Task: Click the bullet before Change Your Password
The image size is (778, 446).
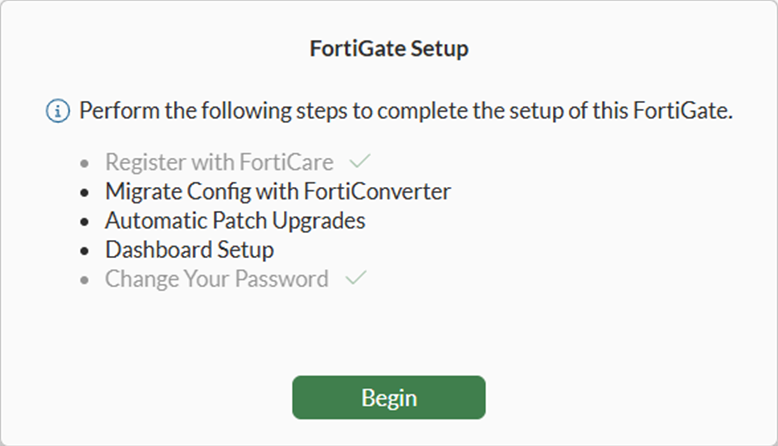Action: click(x=86, y=278)
